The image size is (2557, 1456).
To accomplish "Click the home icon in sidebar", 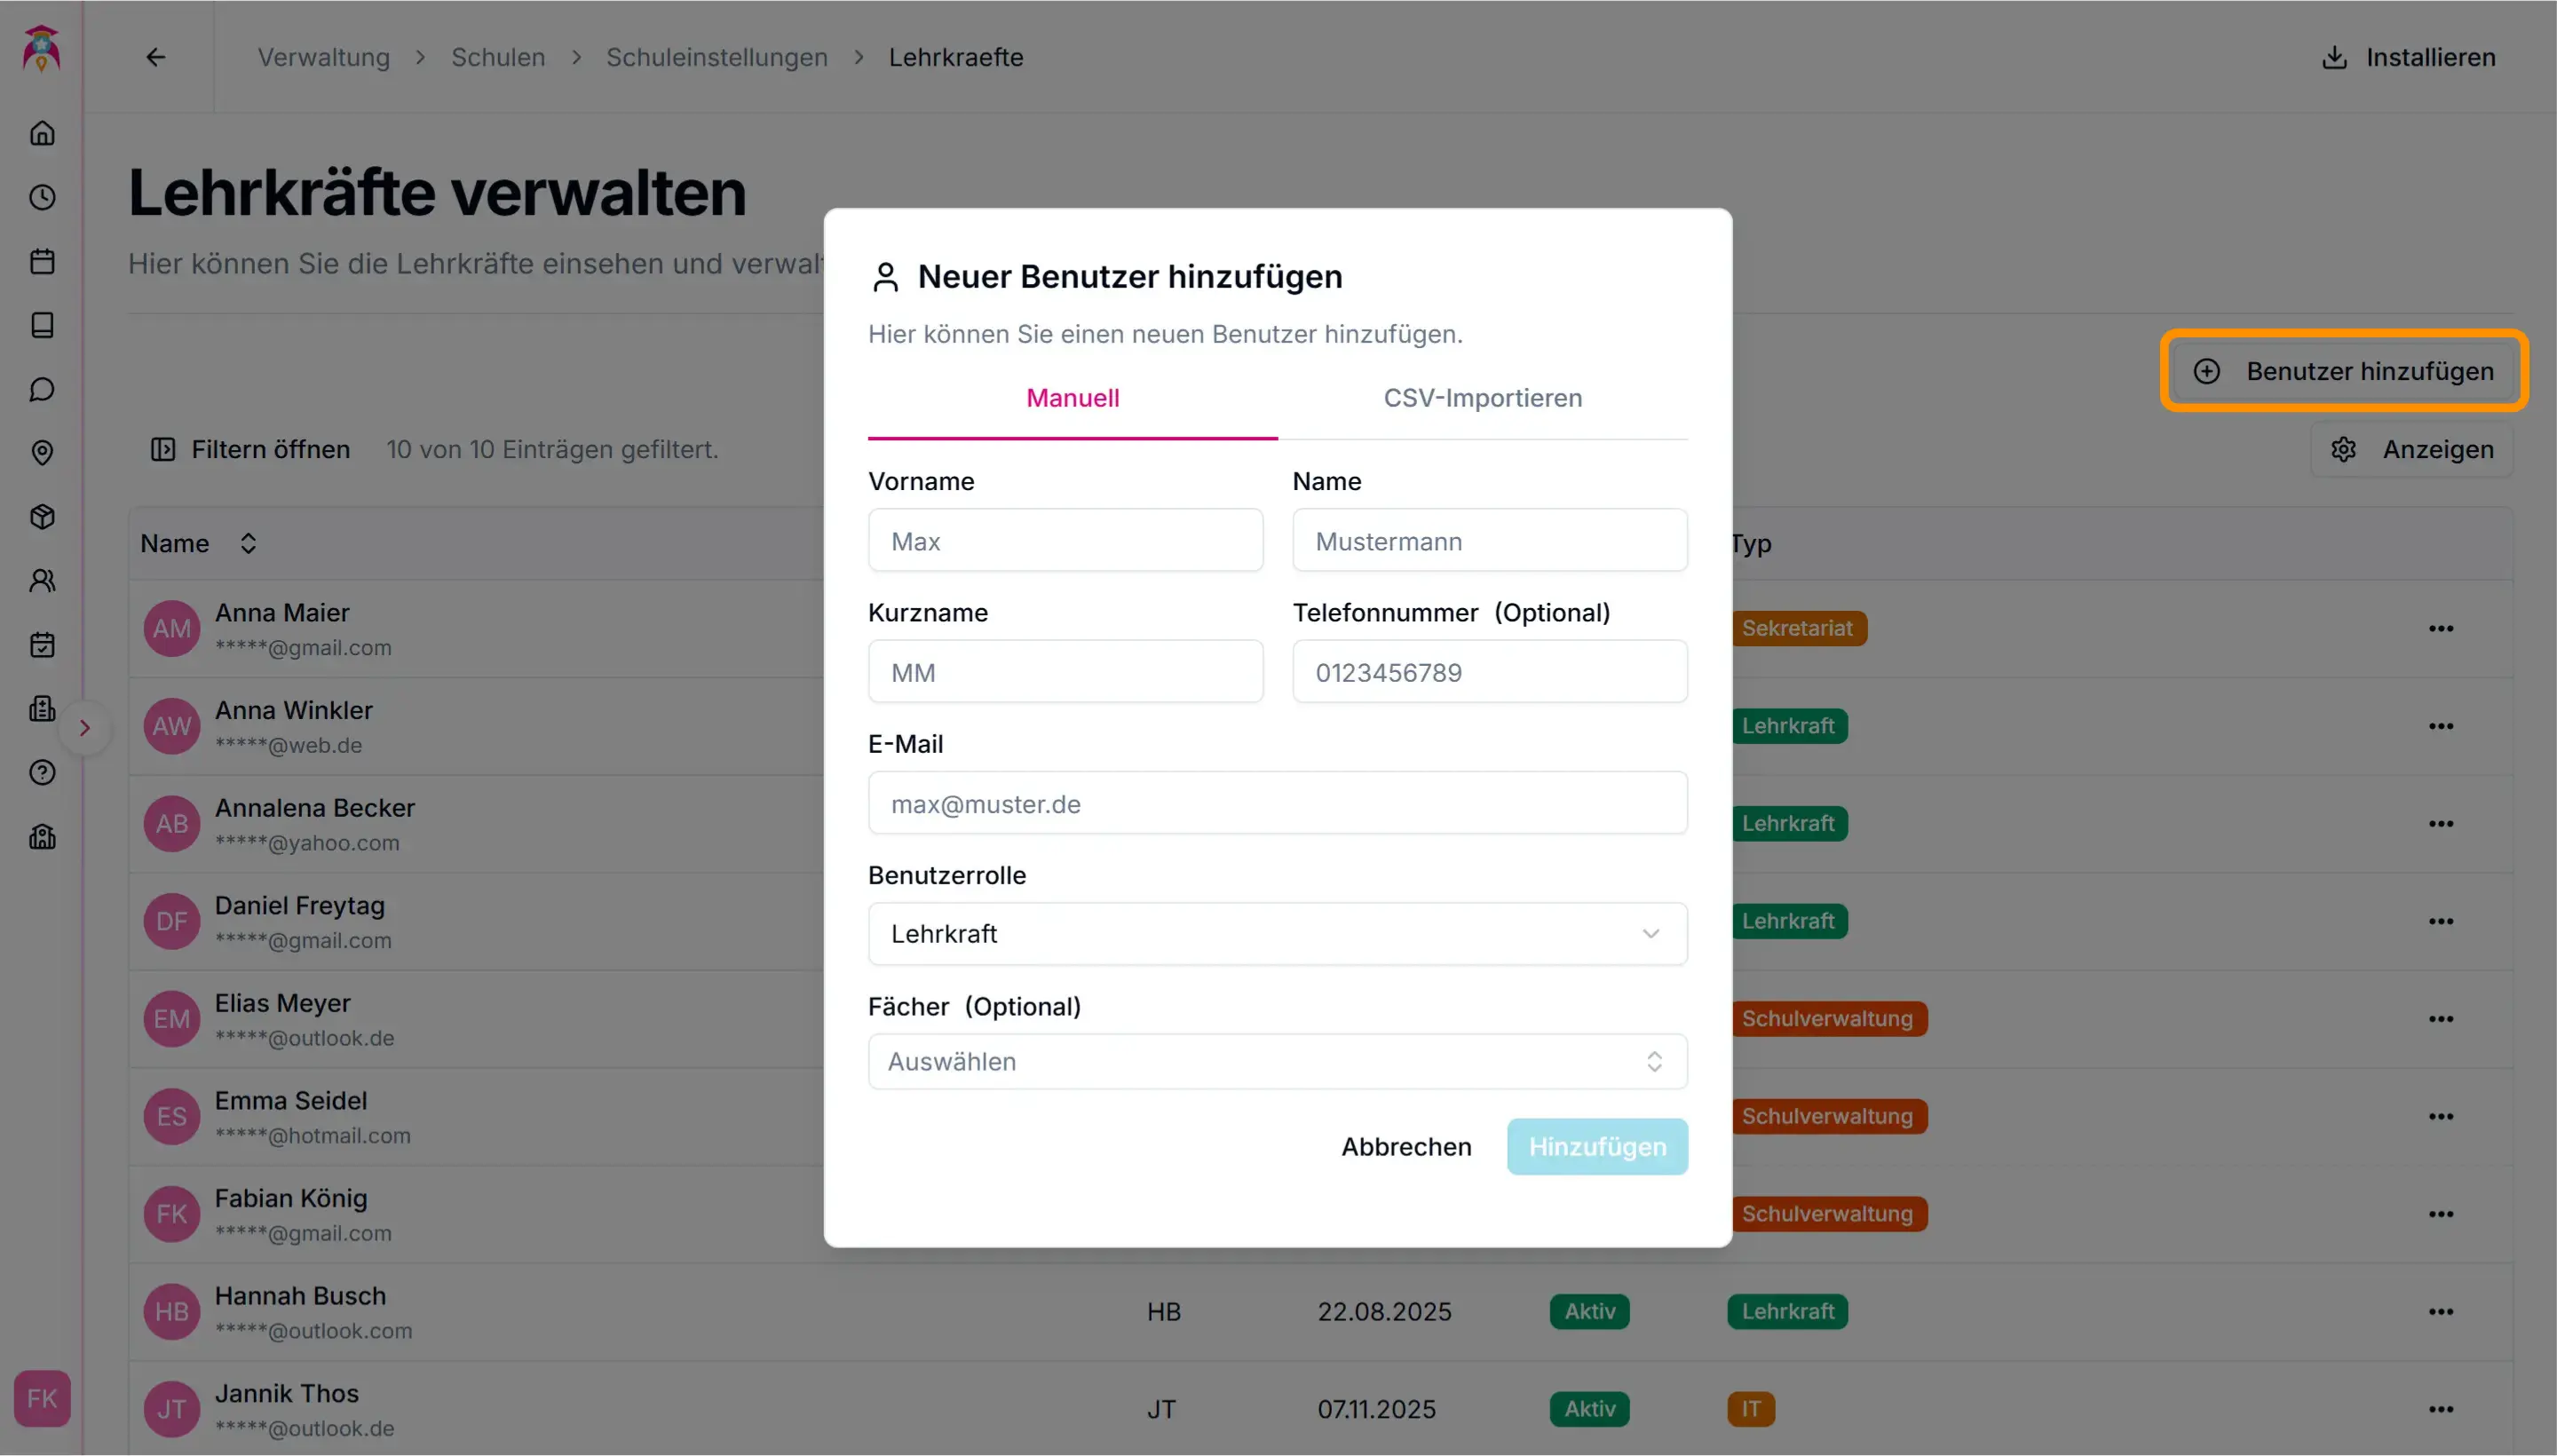I will point(42,133).
